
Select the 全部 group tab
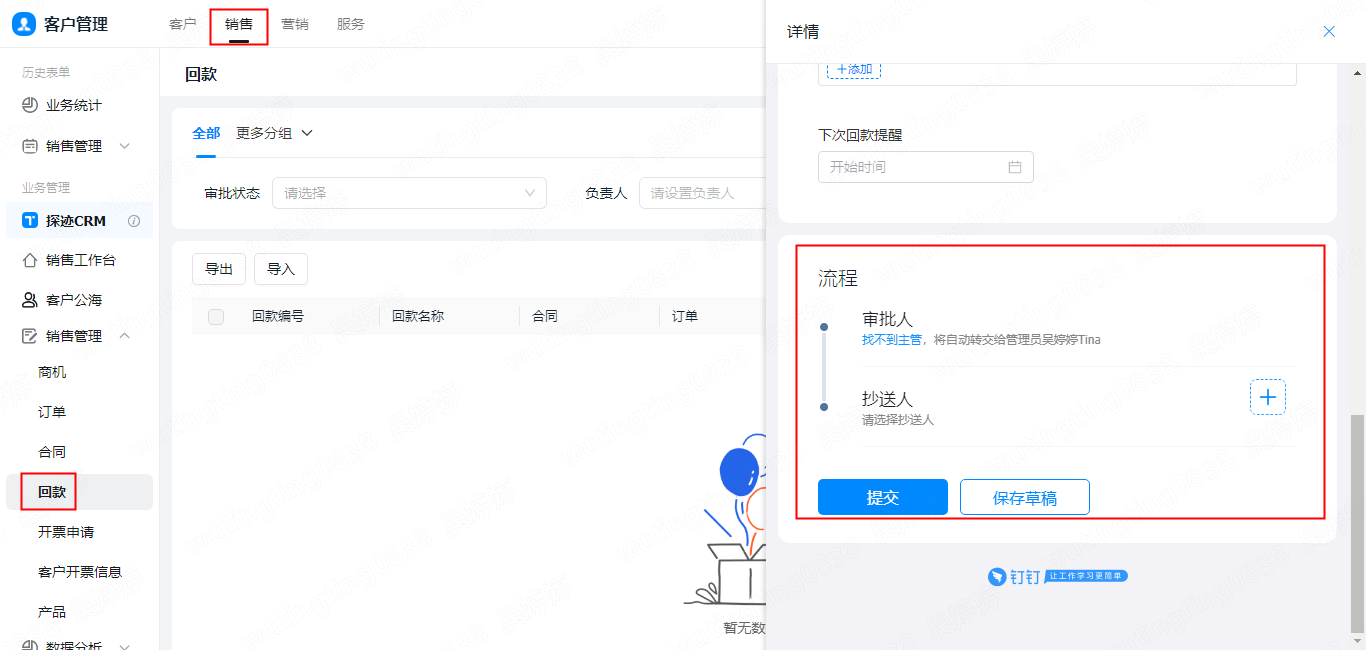[x=206, y=133]
